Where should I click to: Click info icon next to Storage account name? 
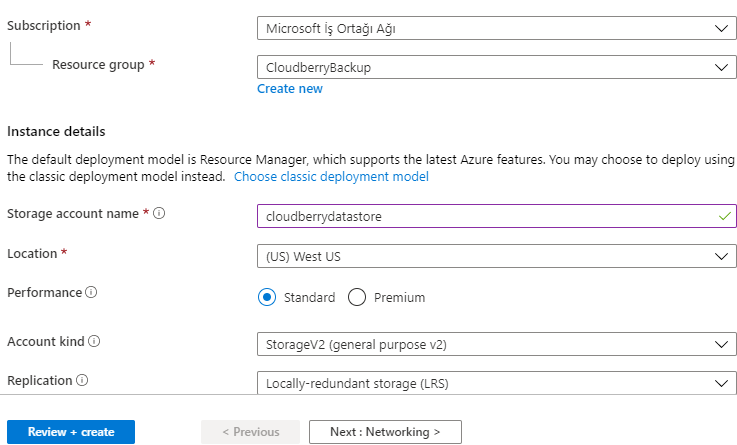click(159, 213)
